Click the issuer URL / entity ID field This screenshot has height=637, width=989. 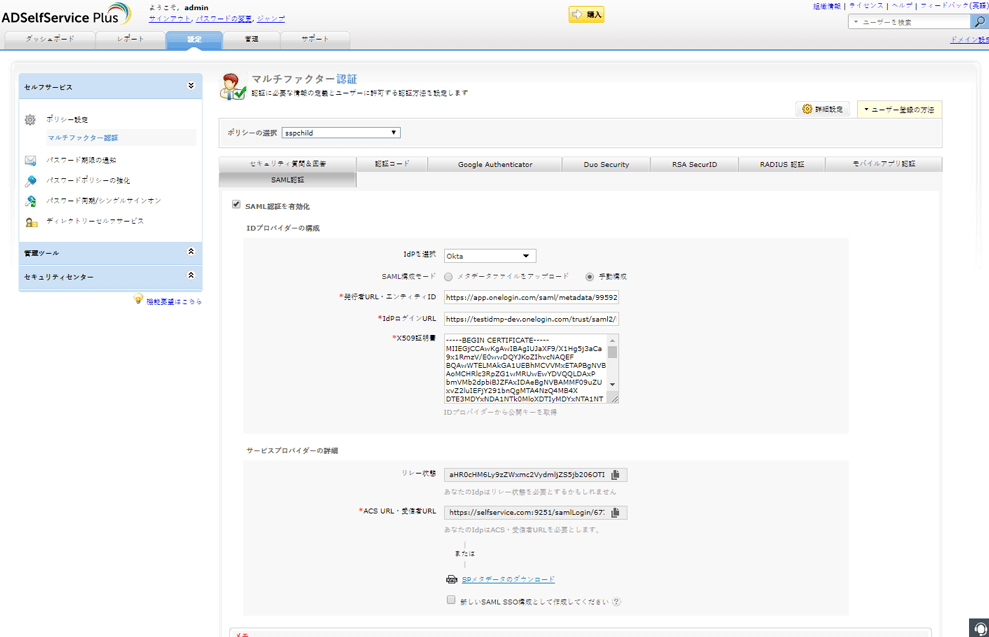pyautogui.click(x=531, y=297)
